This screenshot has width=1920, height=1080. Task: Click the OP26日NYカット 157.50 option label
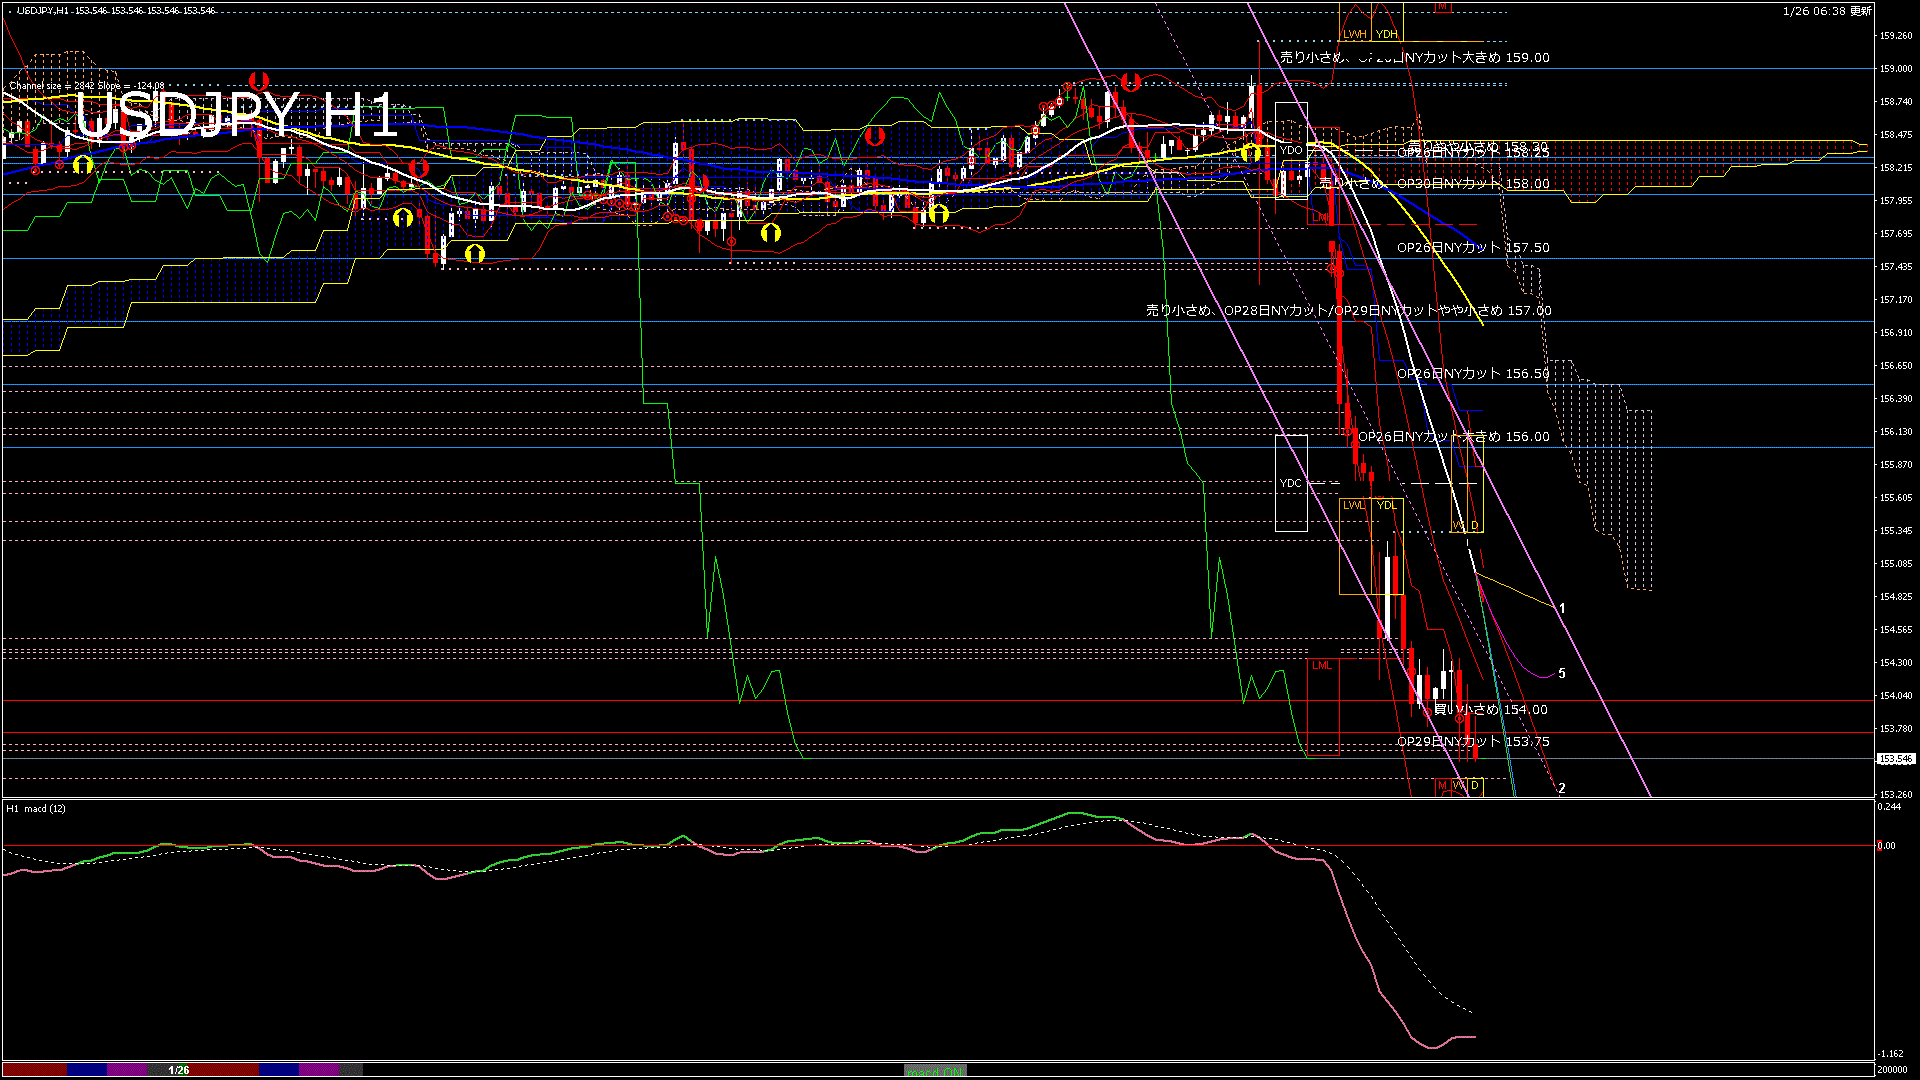coord(1473,247)
